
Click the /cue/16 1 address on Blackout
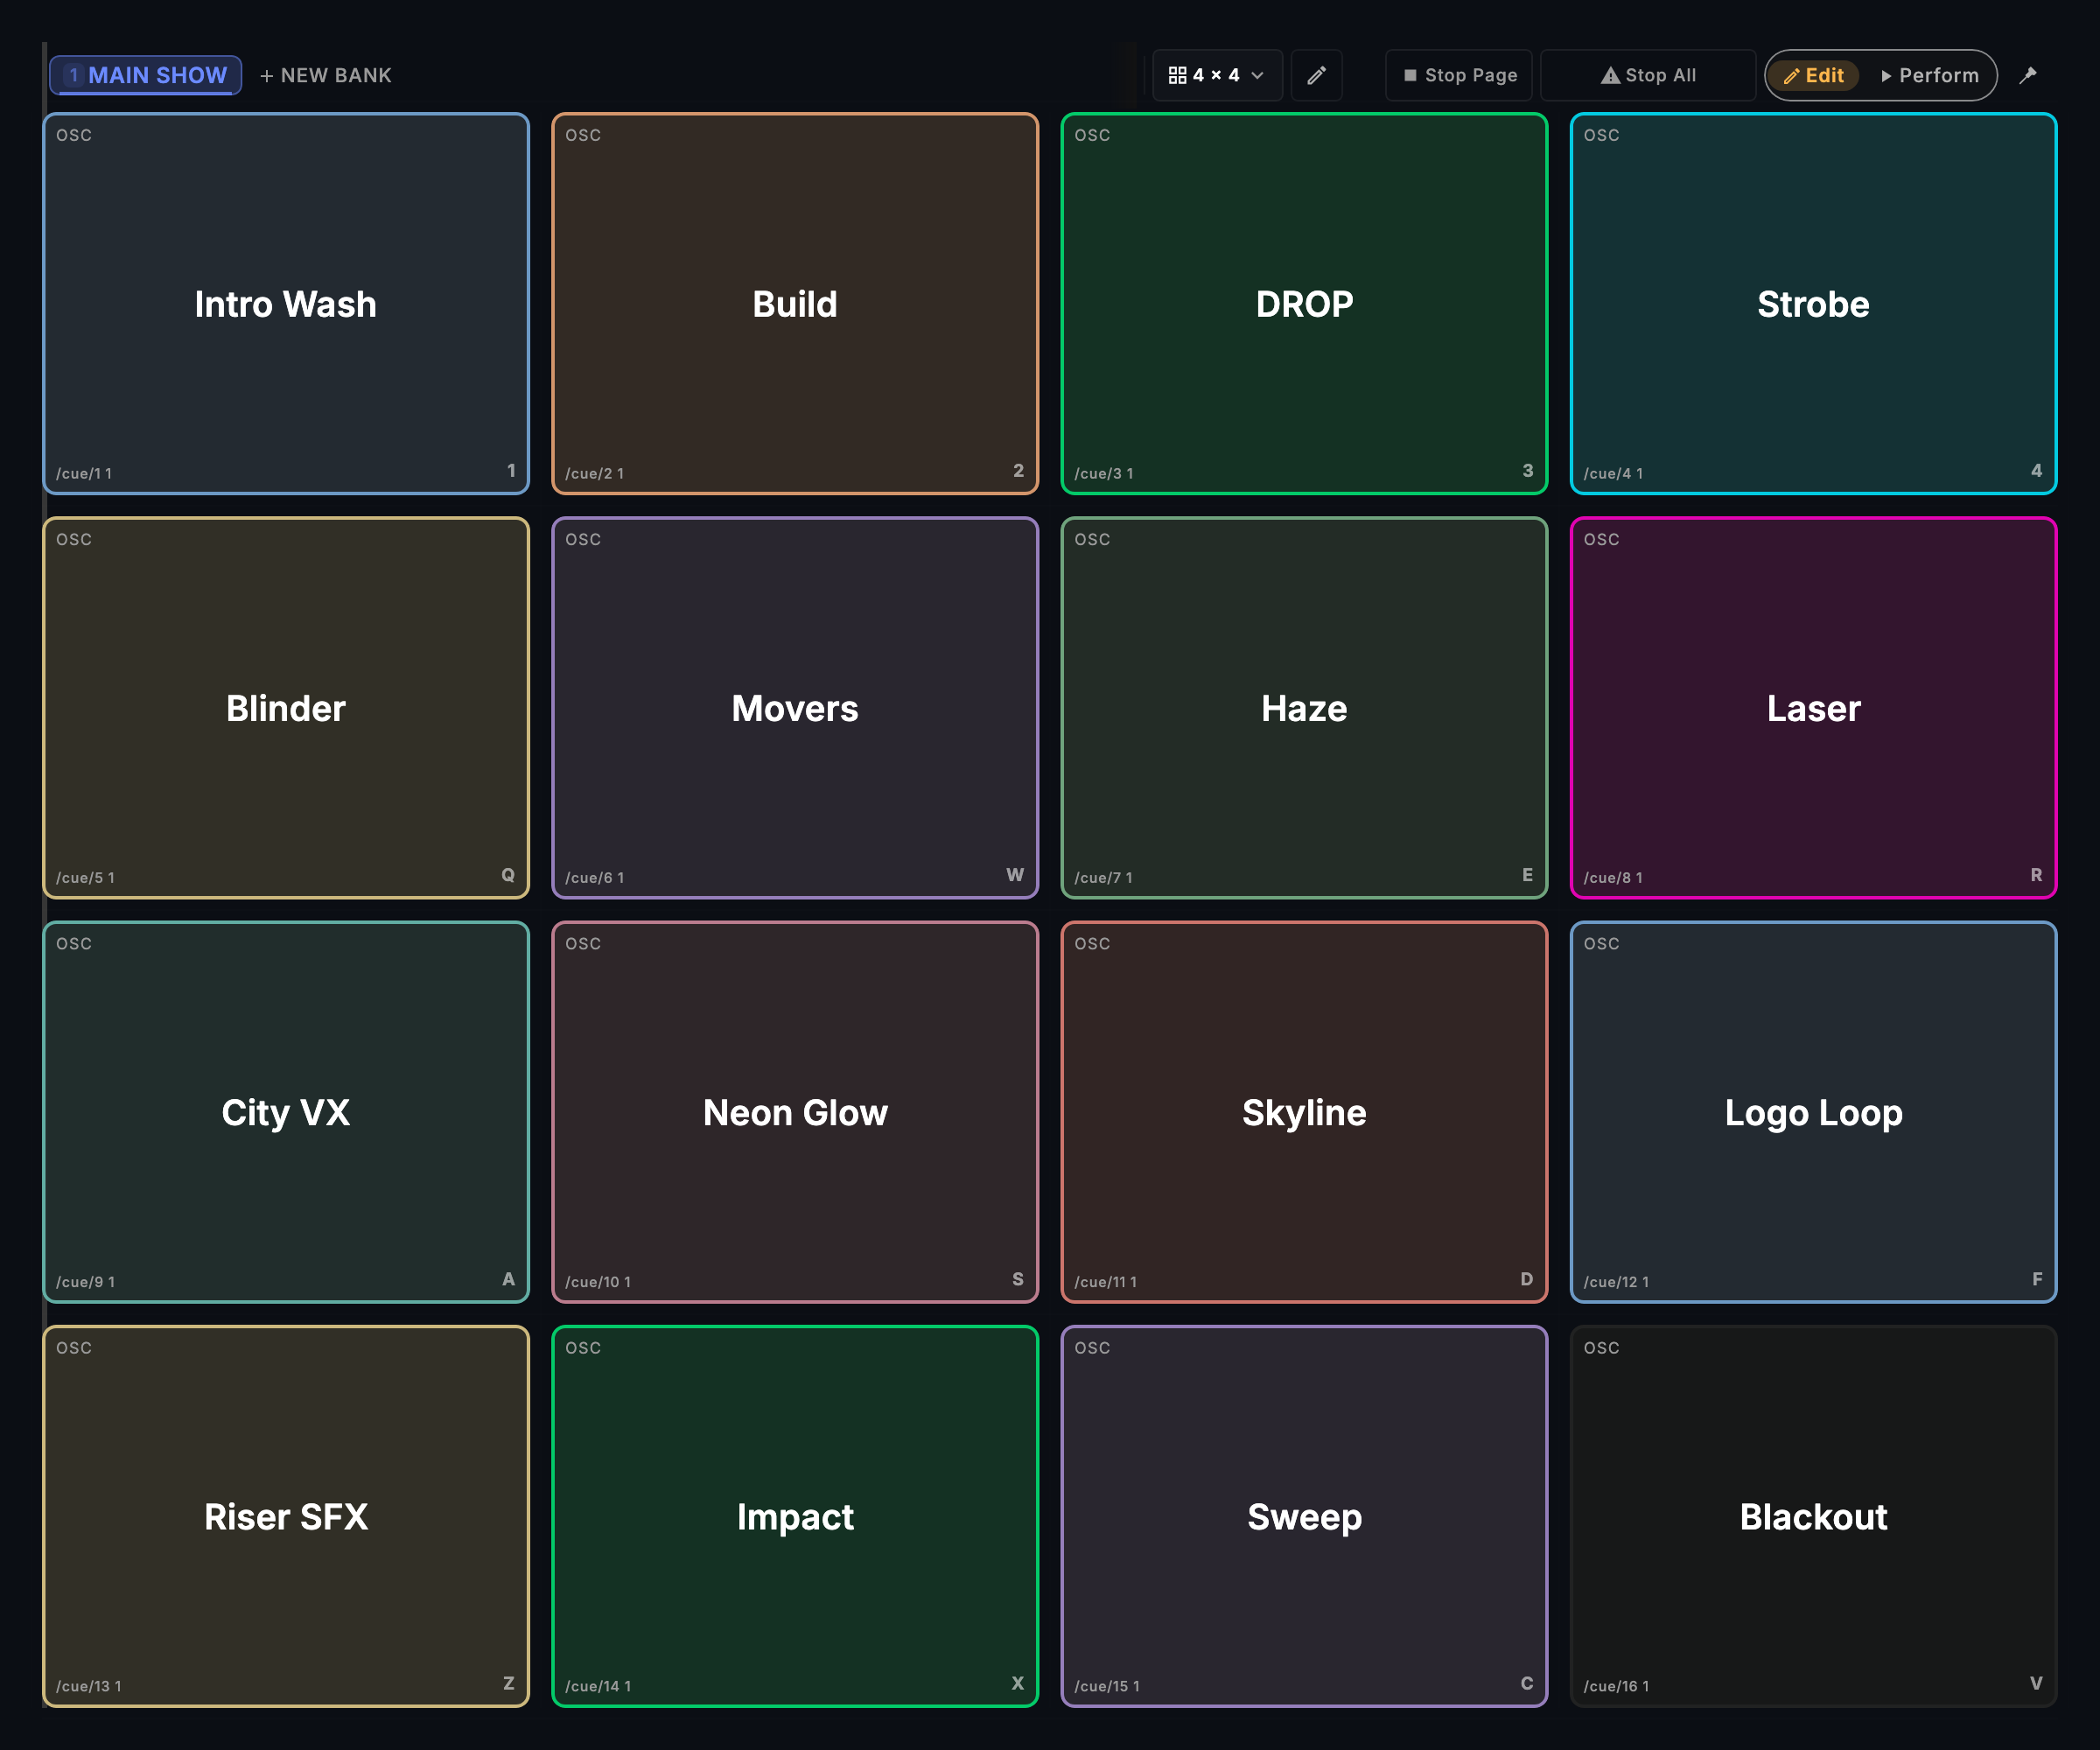[x=1616, y=1686]
